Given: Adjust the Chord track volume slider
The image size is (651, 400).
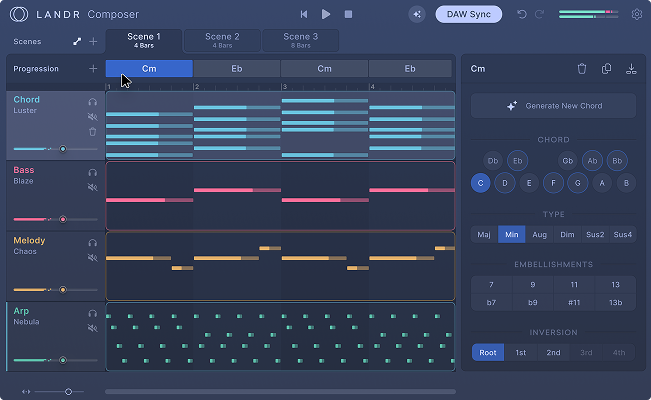Looking at the screenshot, I should (x=56, y=149).
